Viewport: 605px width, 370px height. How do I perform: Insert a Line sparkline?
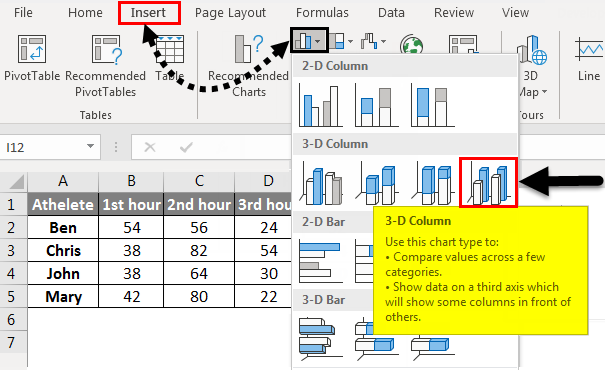tap(589, 58)
